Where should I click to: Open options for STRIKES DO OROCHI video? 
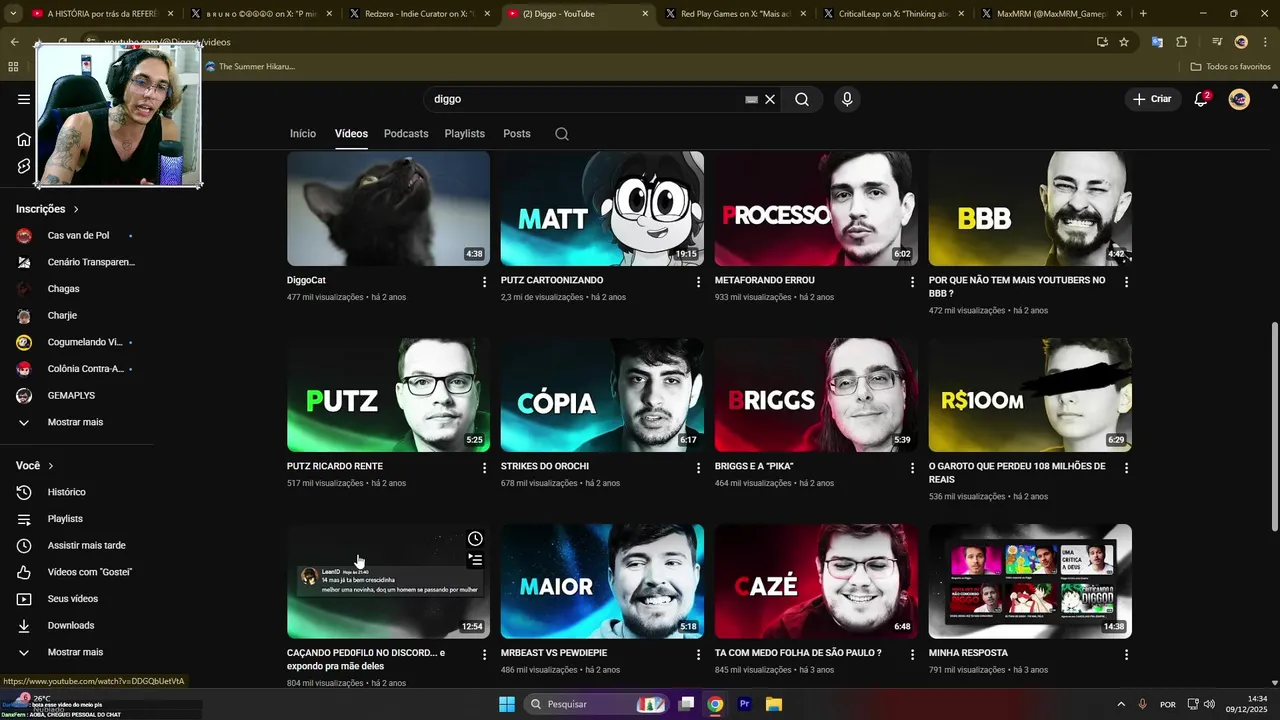(698, 468)
